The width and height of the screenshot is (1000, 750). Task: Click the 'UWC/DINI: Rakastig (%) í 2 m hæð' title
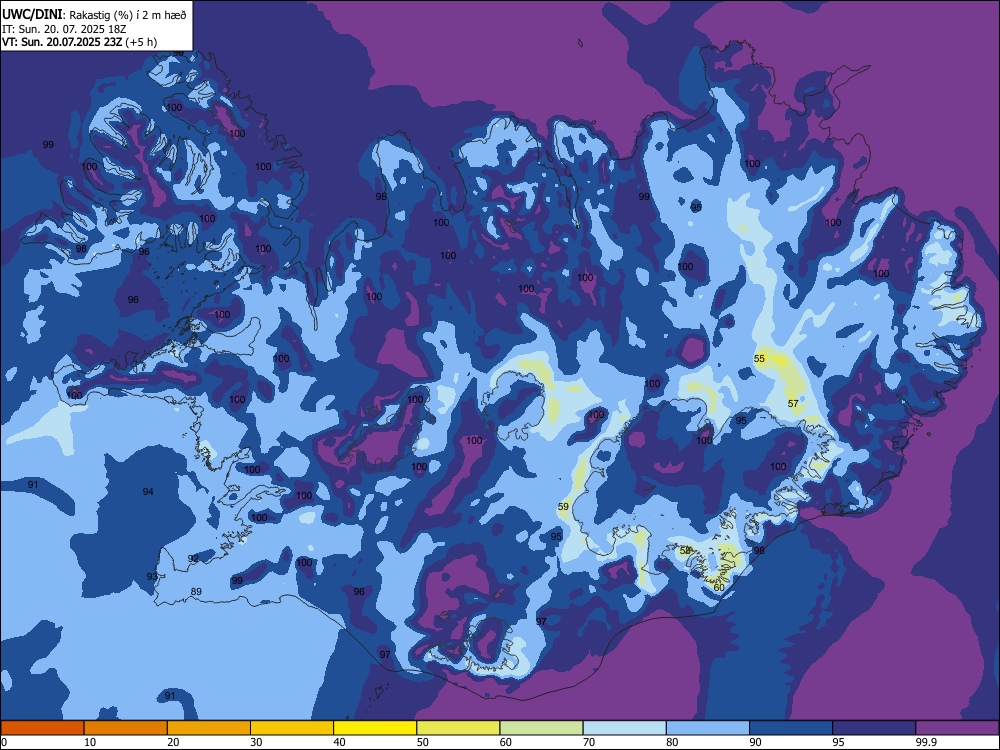click(x=94, y=15)
